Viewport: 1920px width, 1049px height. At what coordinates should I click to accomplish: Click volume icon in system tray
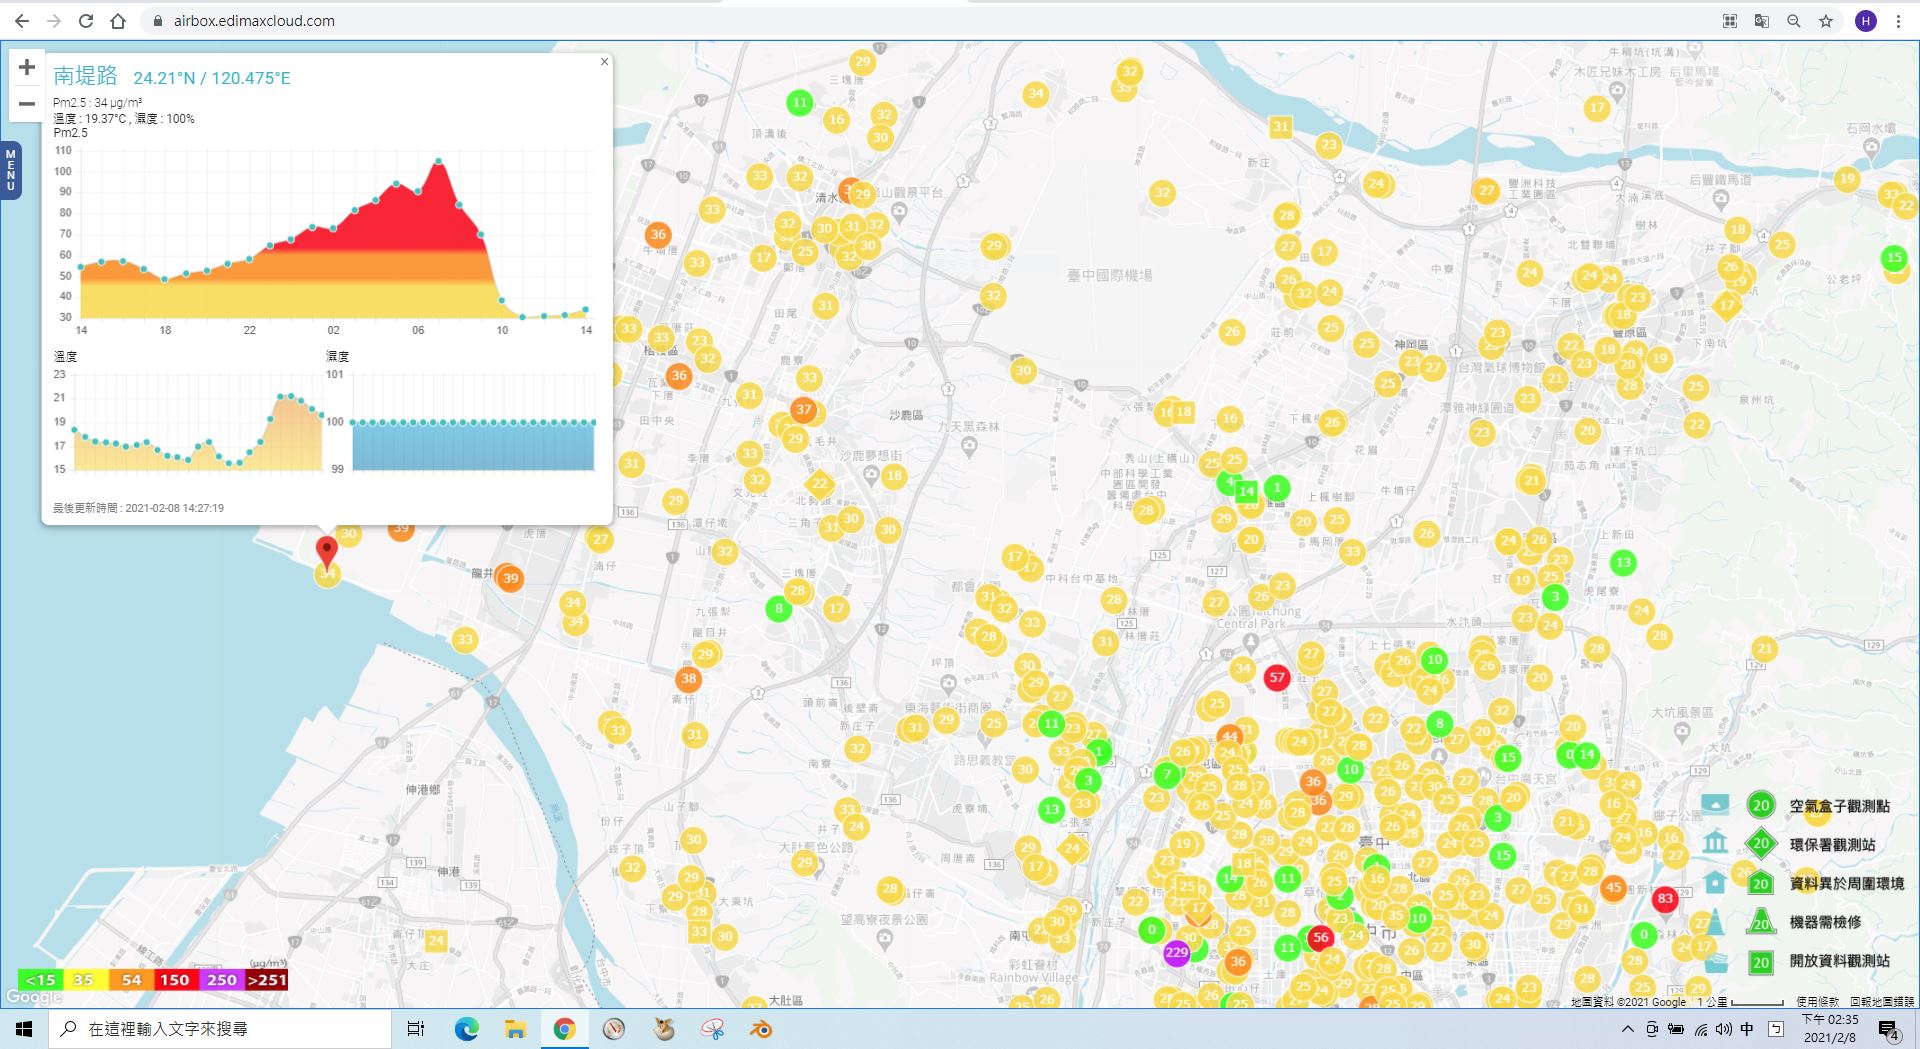1724,1029
